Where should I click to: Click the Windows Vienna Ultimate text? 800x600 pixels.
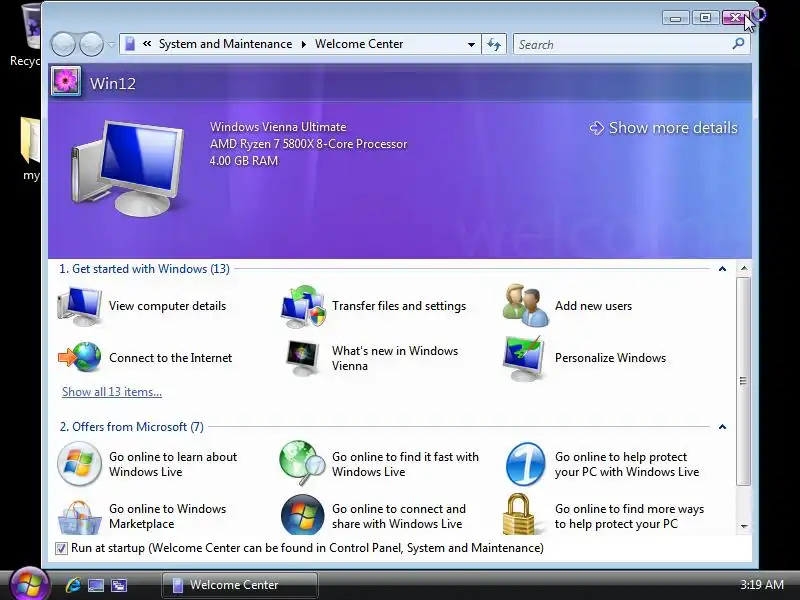(x=278, y=127)
